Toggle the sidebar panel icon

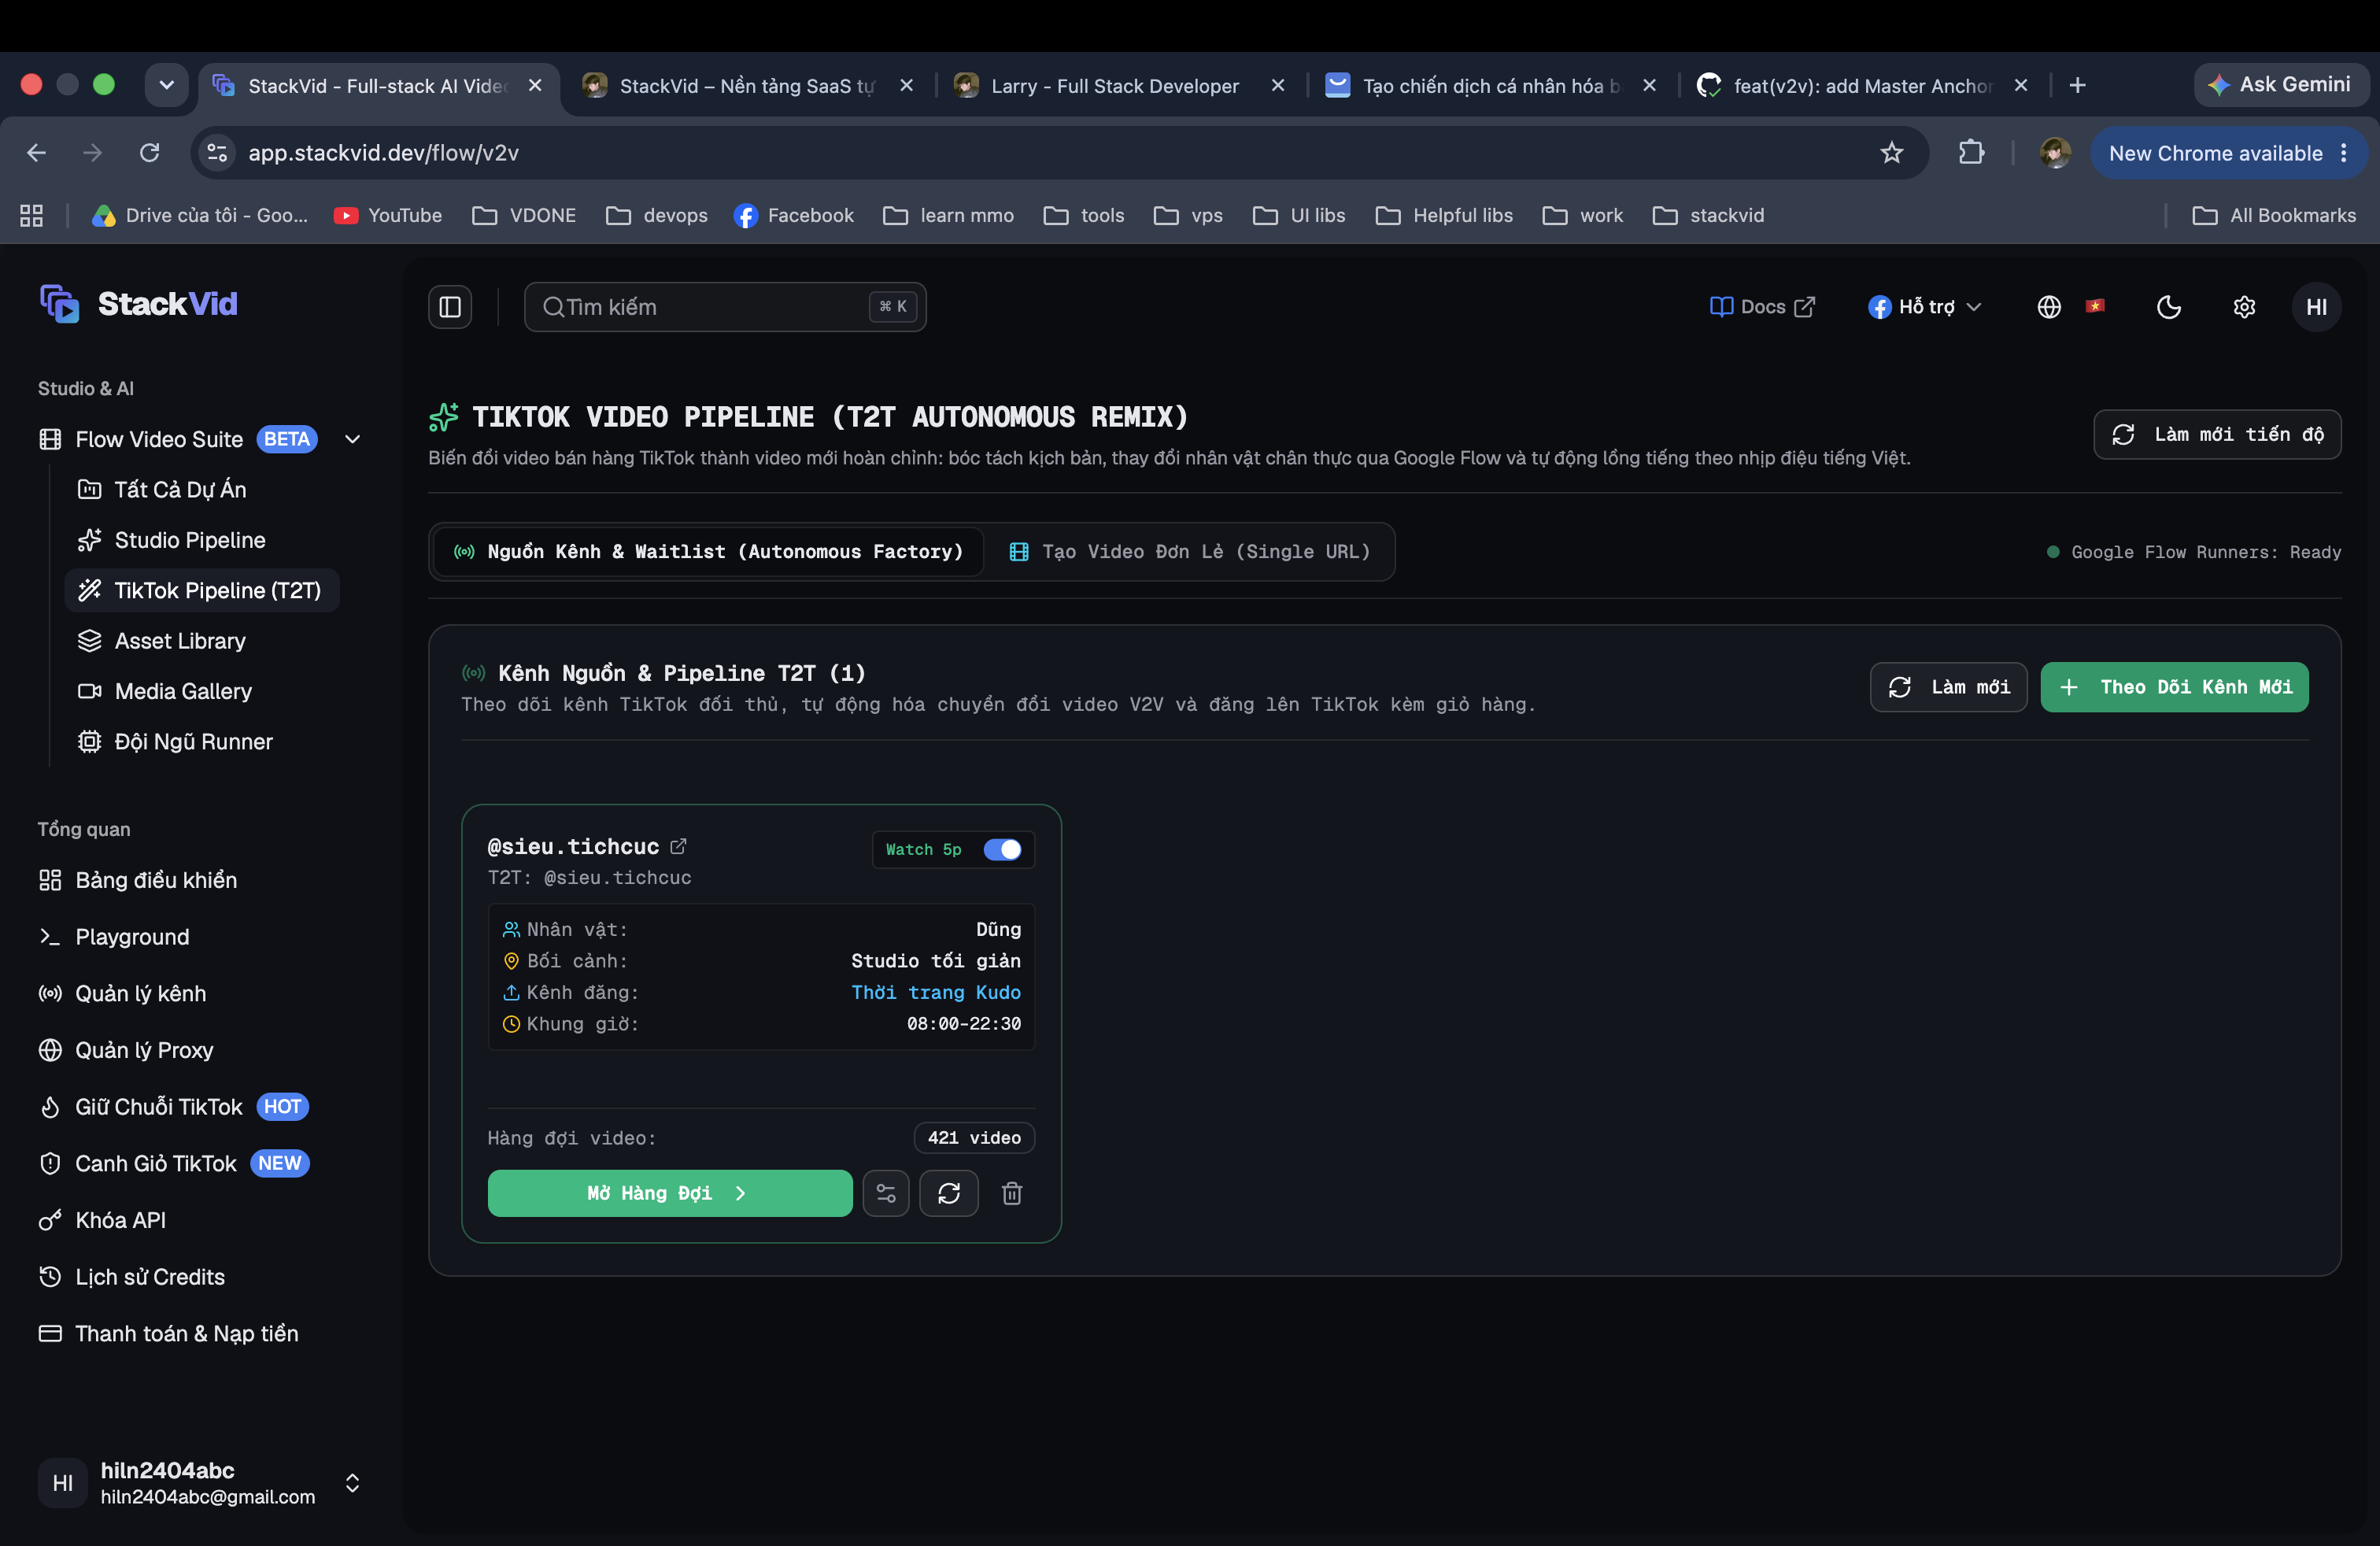click(450, 307)
